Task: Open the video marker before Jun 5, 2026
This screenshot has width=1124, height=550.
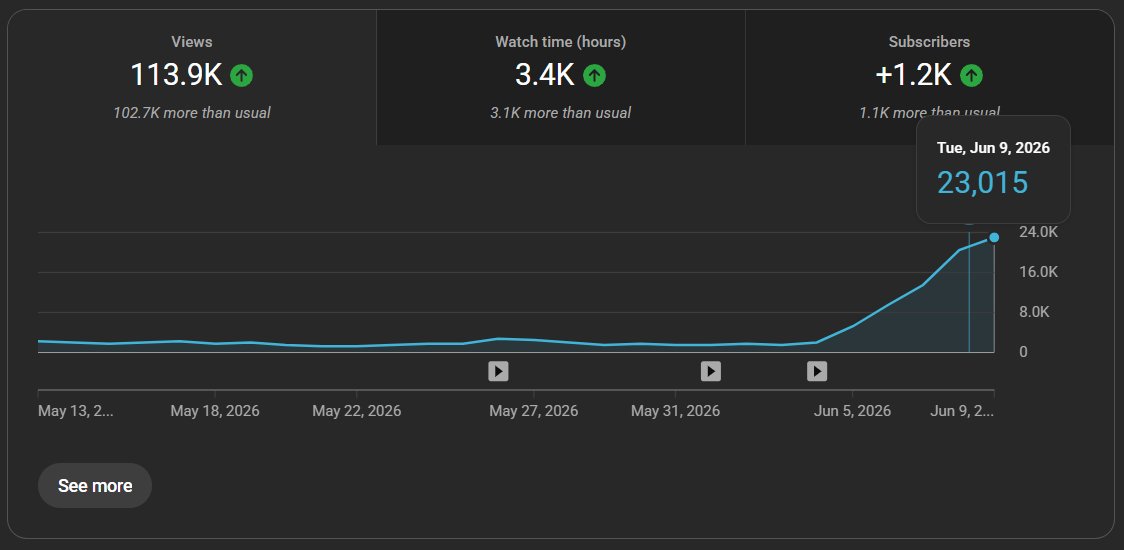Action: pos(816,371)
